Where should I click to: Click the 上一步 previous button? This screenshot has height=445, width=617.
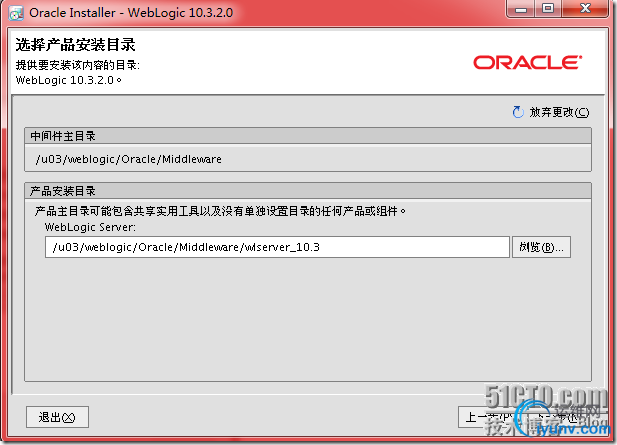coord(490,417)
